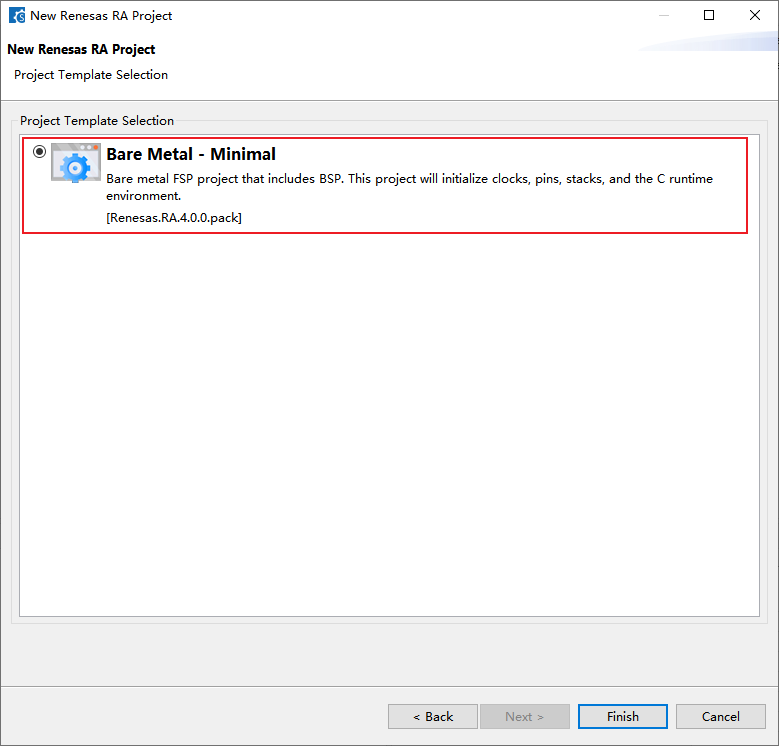Minimize the dialog window
779x746 pixels.
pyautogui.click(x=664, y=15)
